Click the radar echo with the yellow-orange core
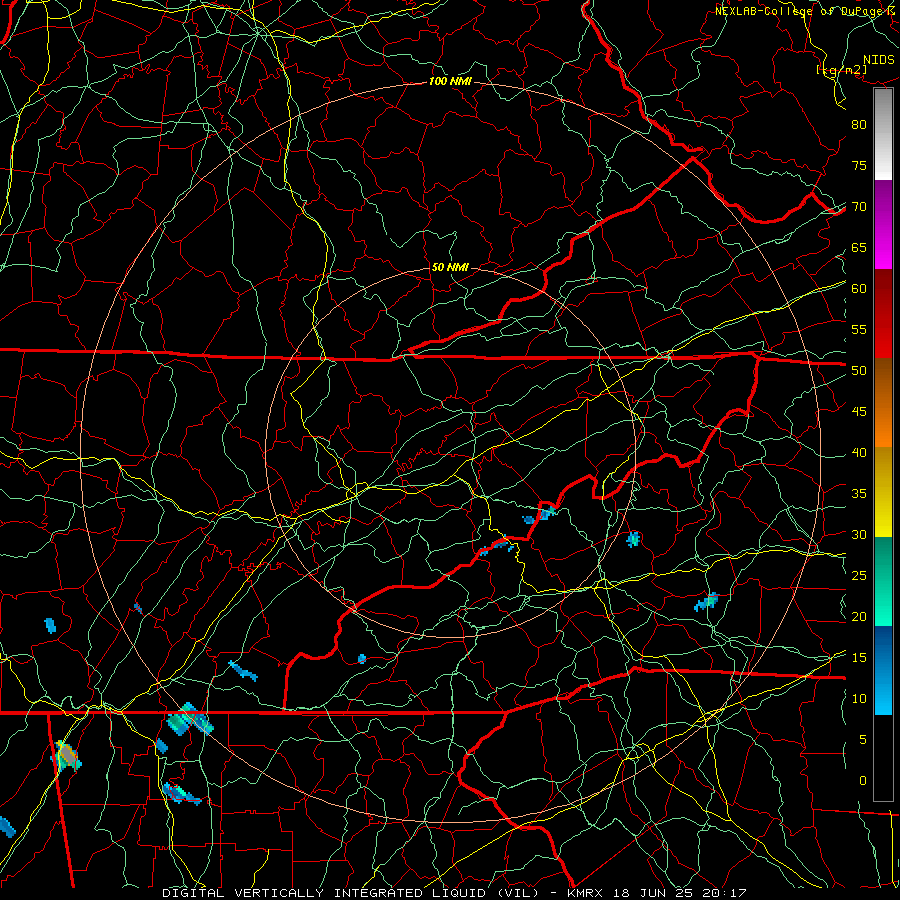Viewport: 900px width, 900px height. [68, 755]
